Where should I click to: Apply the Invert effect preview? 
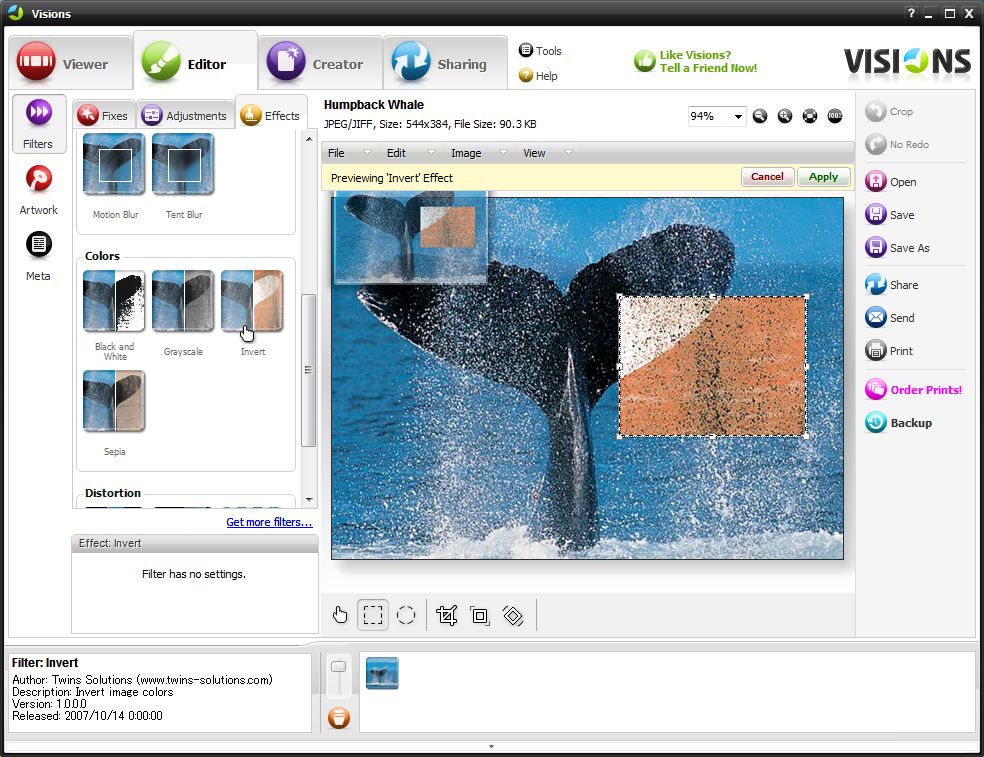point(823,177)
